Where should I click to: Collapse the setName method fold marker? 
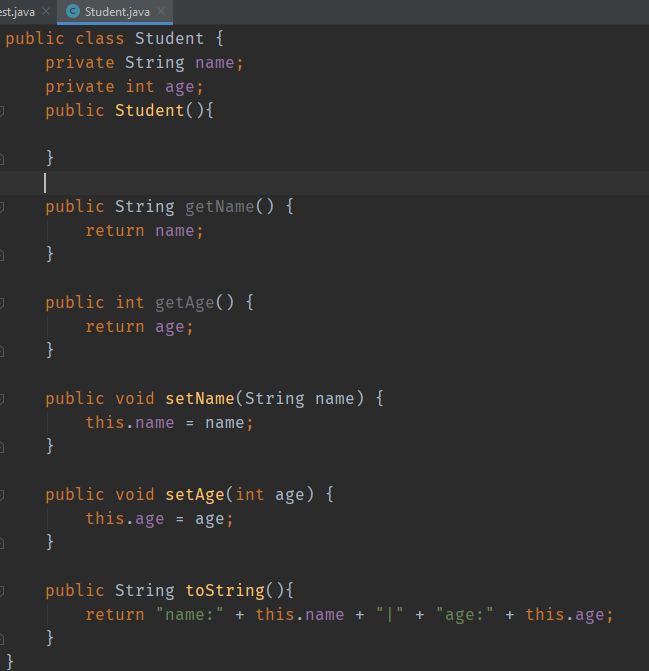(x=2, y=399)
